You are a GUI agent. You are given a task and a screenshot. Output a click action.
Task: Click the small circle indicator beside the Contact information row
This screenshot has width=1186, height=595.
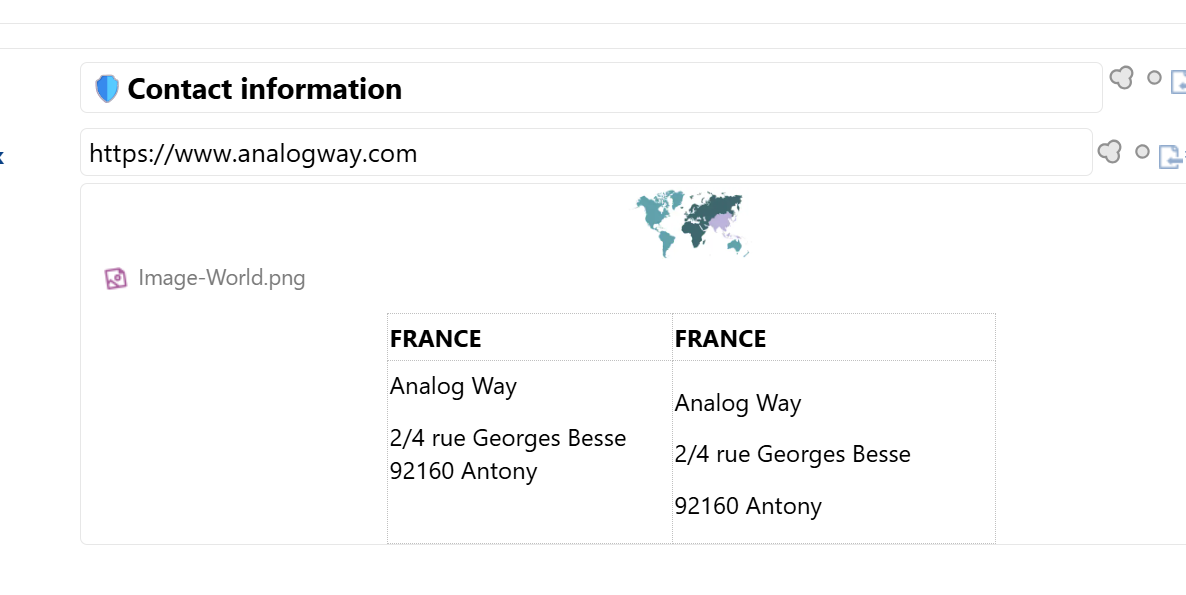pos(1154,78)
